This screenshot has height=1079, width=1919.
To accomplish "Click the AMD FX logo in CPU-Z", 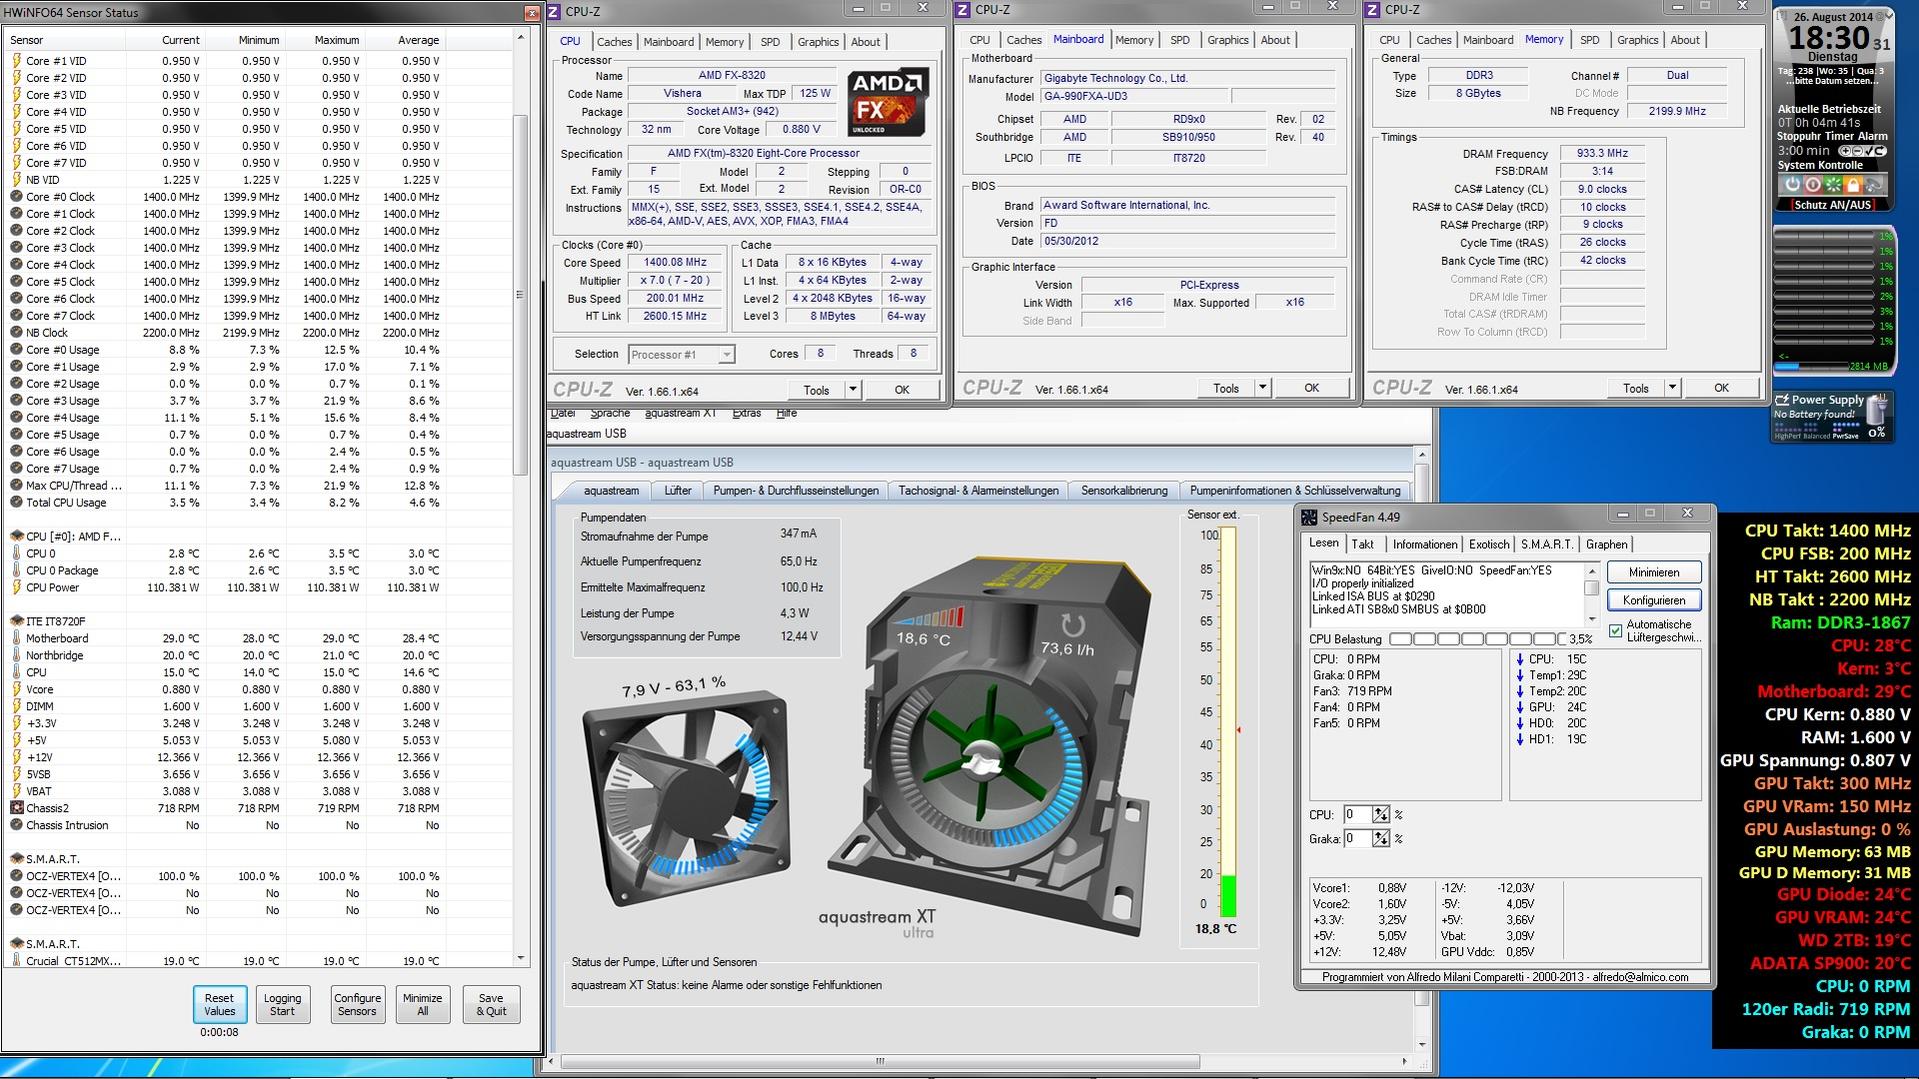I will (888, 103).
